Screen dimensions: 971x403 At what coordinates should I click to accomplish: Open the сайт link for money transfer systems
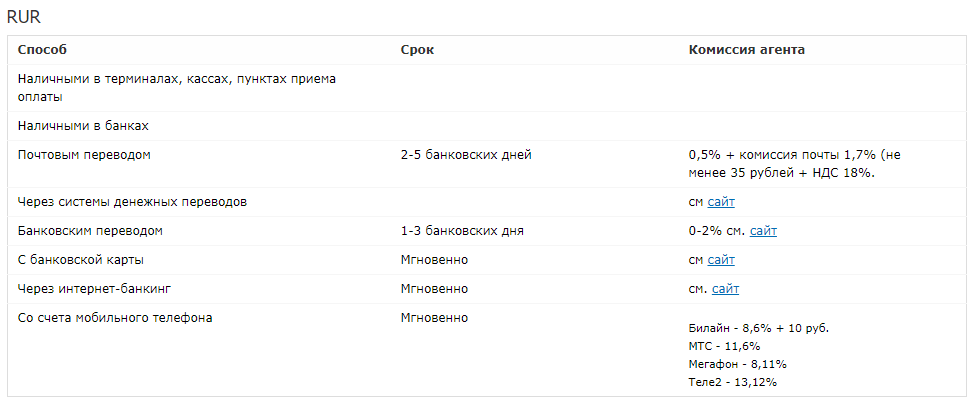click(721, 202)
